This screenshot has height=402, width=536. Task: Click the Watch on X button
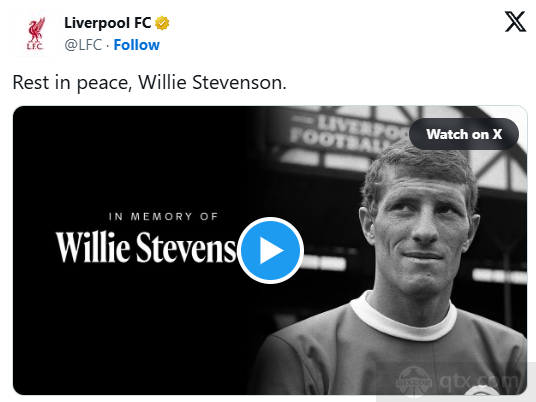click(x=464, y=134)
